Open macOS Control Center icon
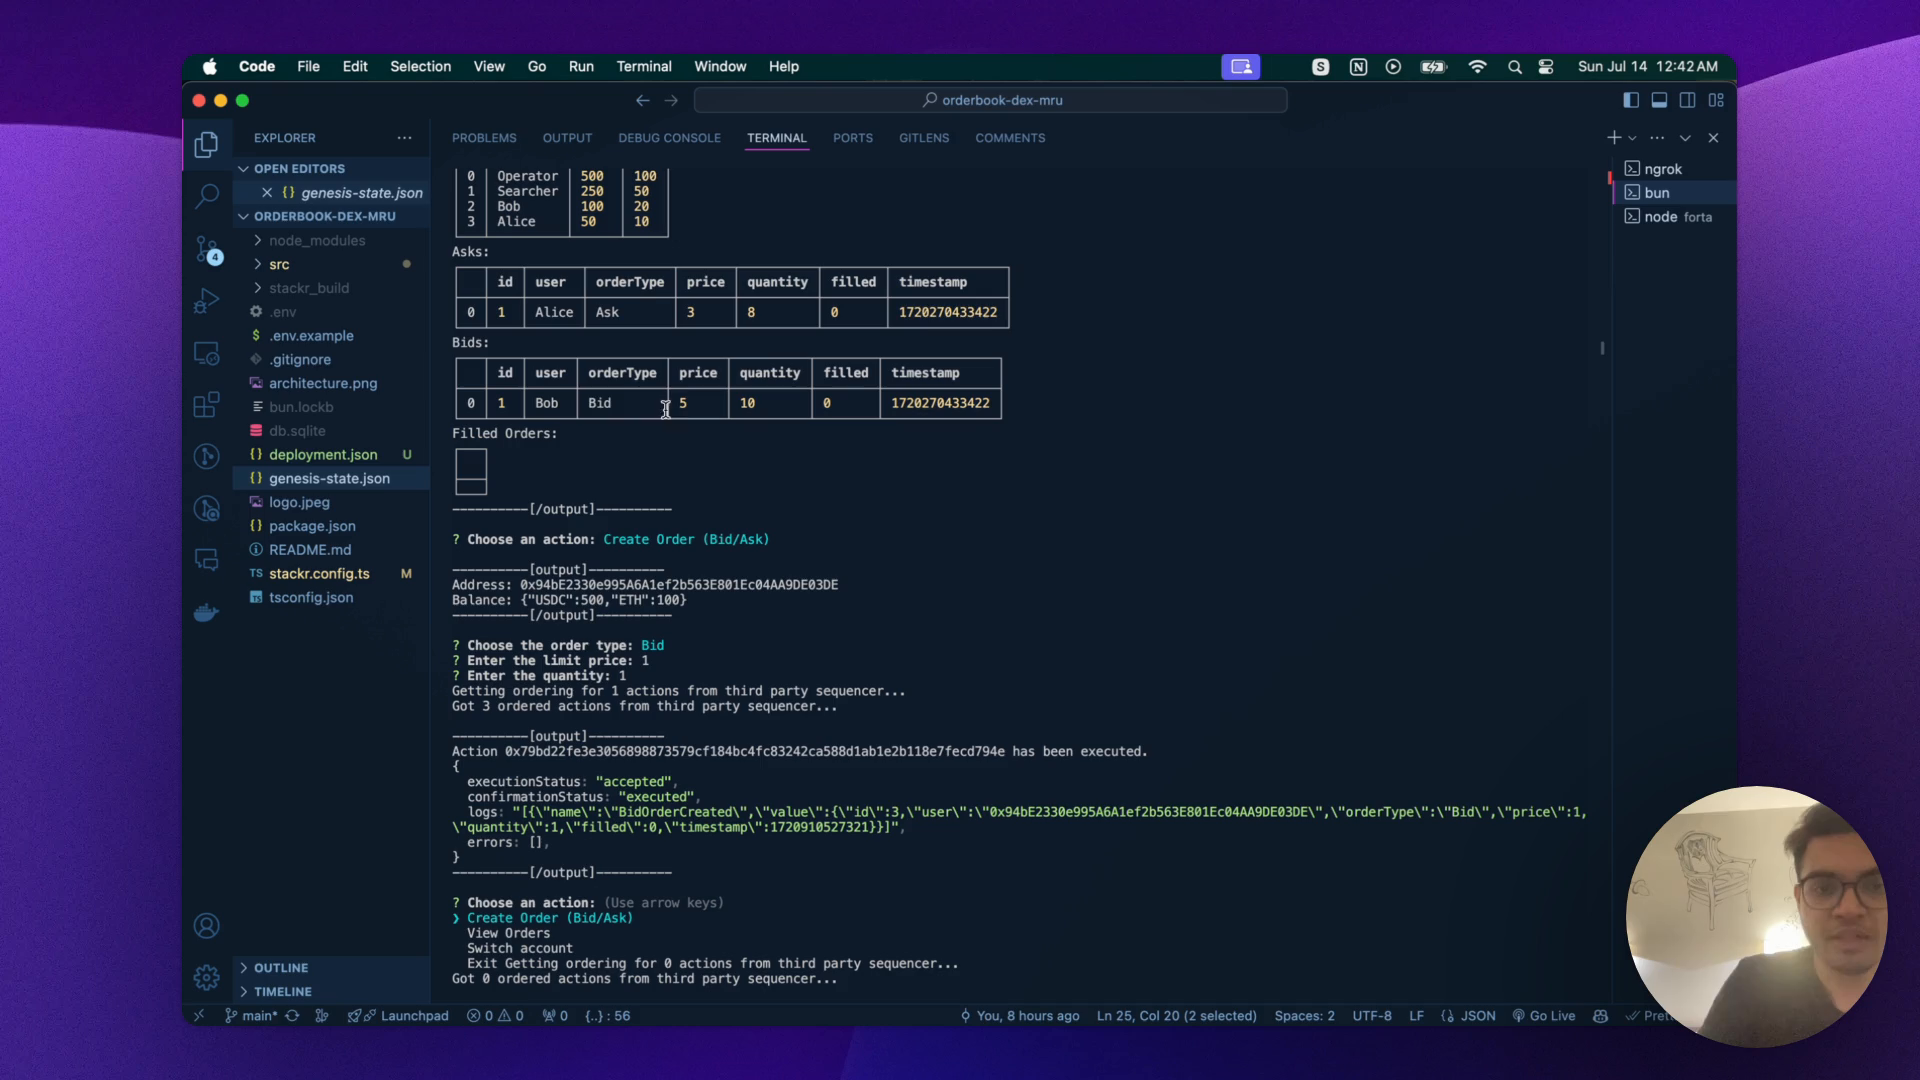 [1546, 67]
